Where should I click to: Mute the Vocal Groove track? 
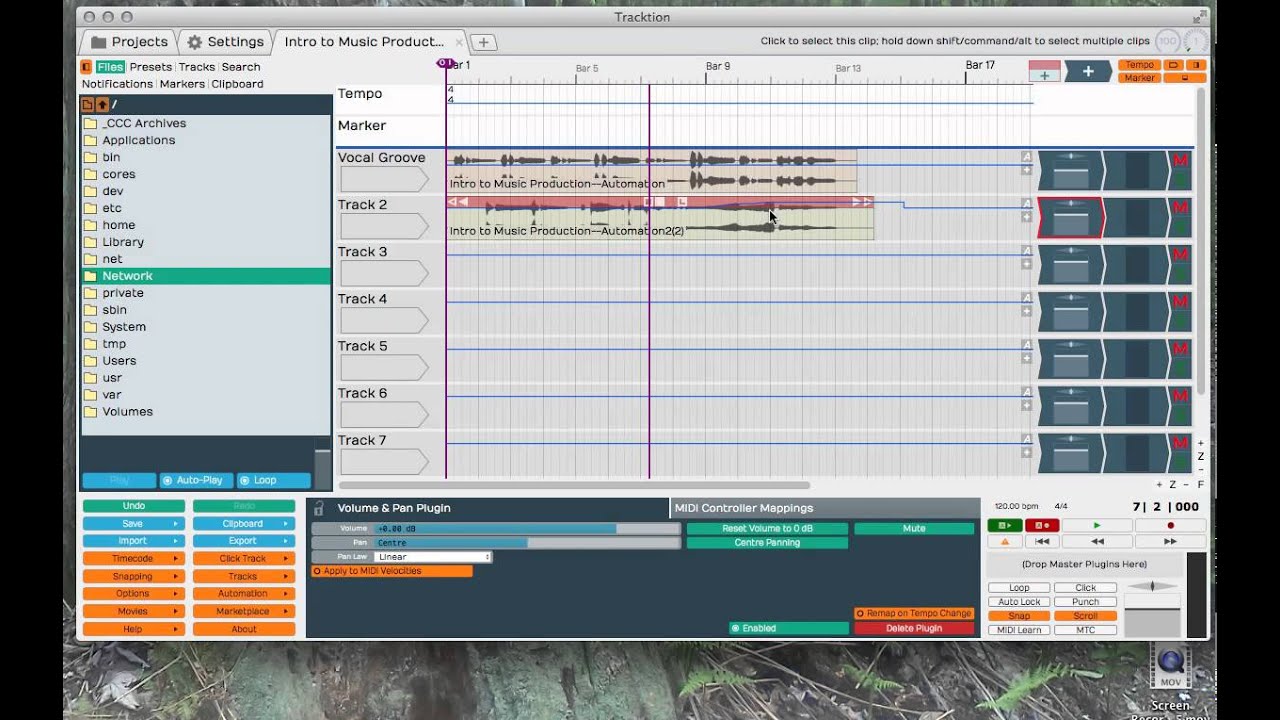[1180, 160]
